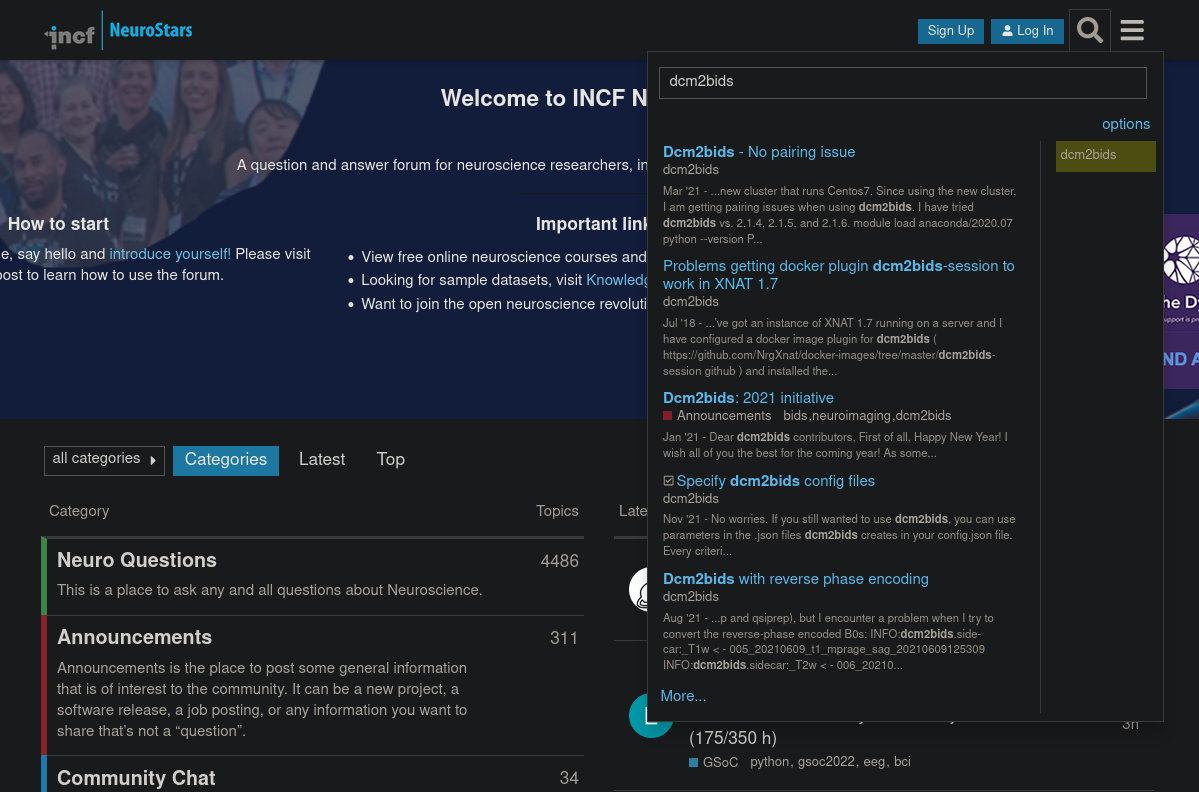Click the Category column header
Screen dimensions: 1199x792
(79, 511)
